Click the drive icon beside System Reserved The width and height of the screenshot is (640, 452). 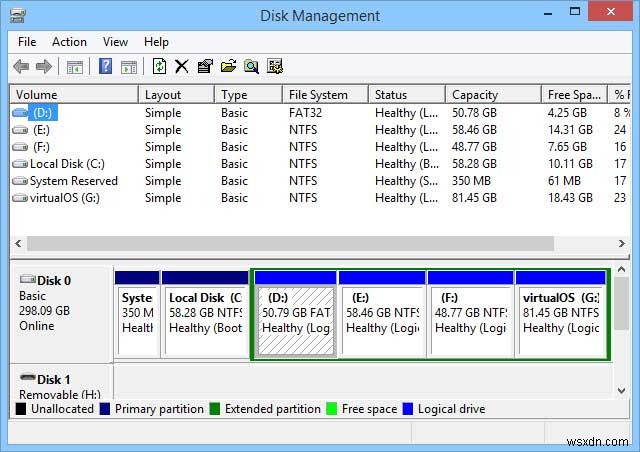coord(20,181)
